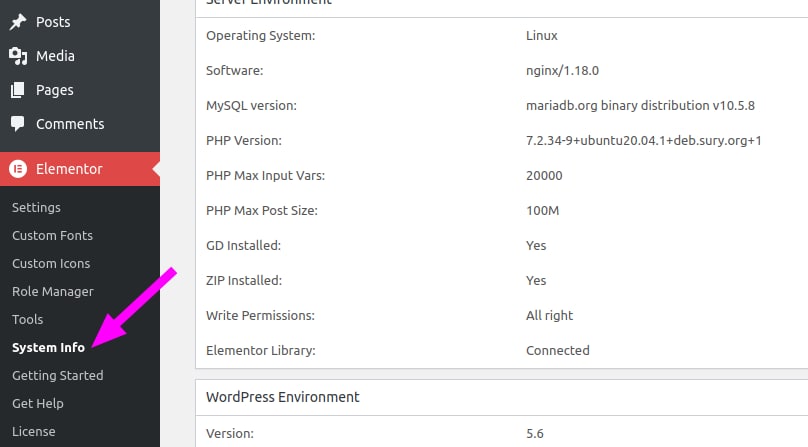Click the PHP Max Post Size label
The height and width of the screenshot is (447, 808).
point(262,210)
